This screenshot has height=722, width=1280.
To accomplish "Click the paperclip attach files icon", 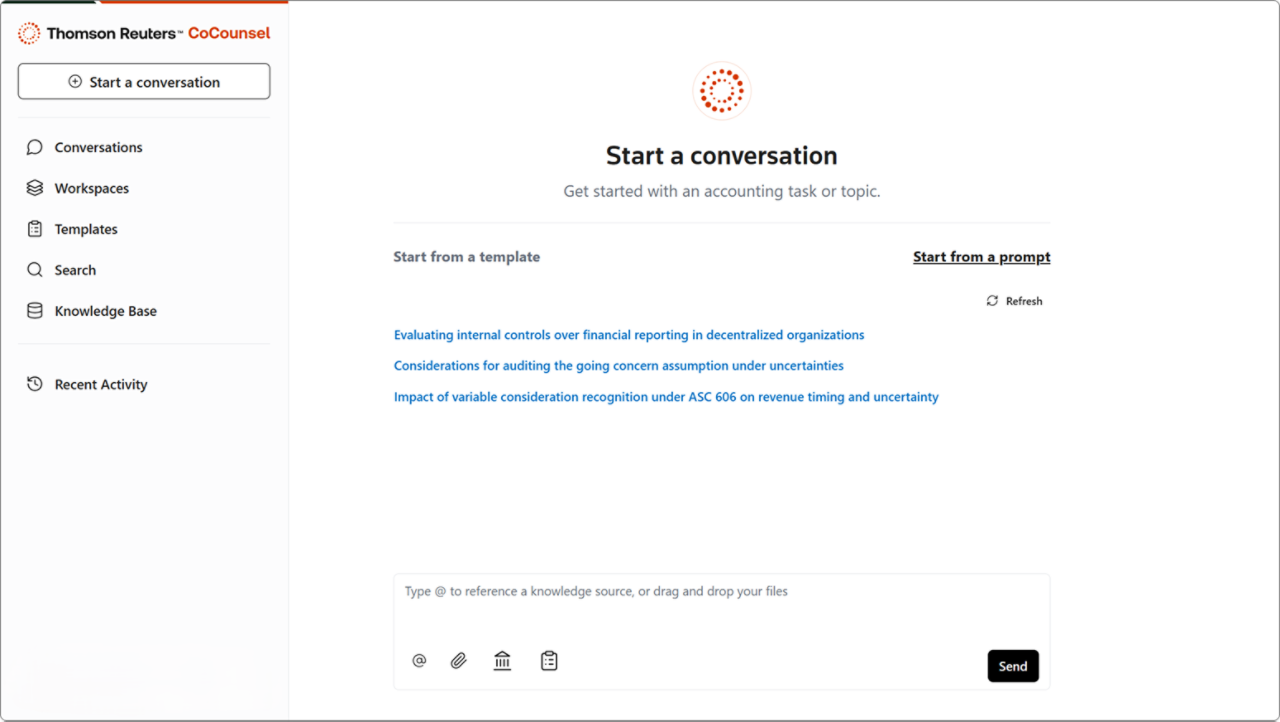I will click(x=458, y=661).
